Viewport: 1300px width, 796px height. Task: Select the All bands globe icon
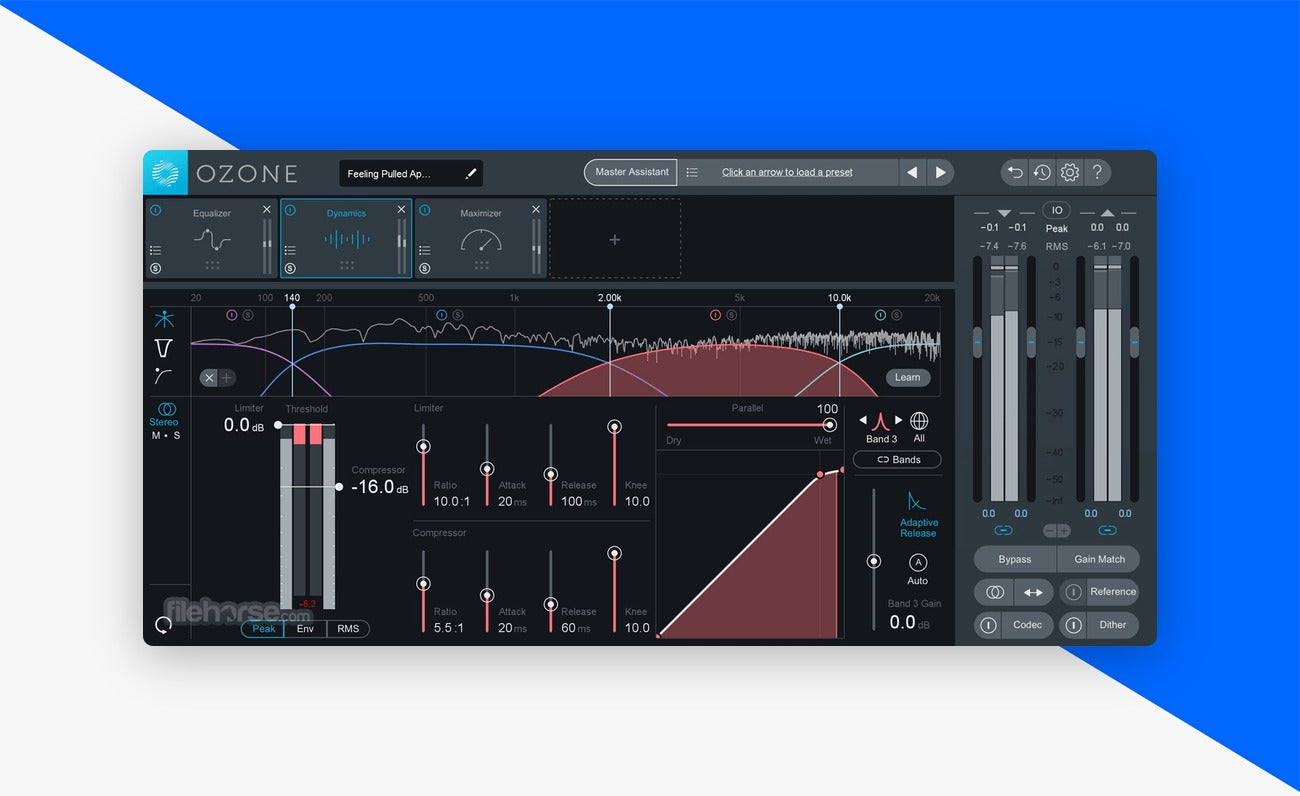point(919,421)
